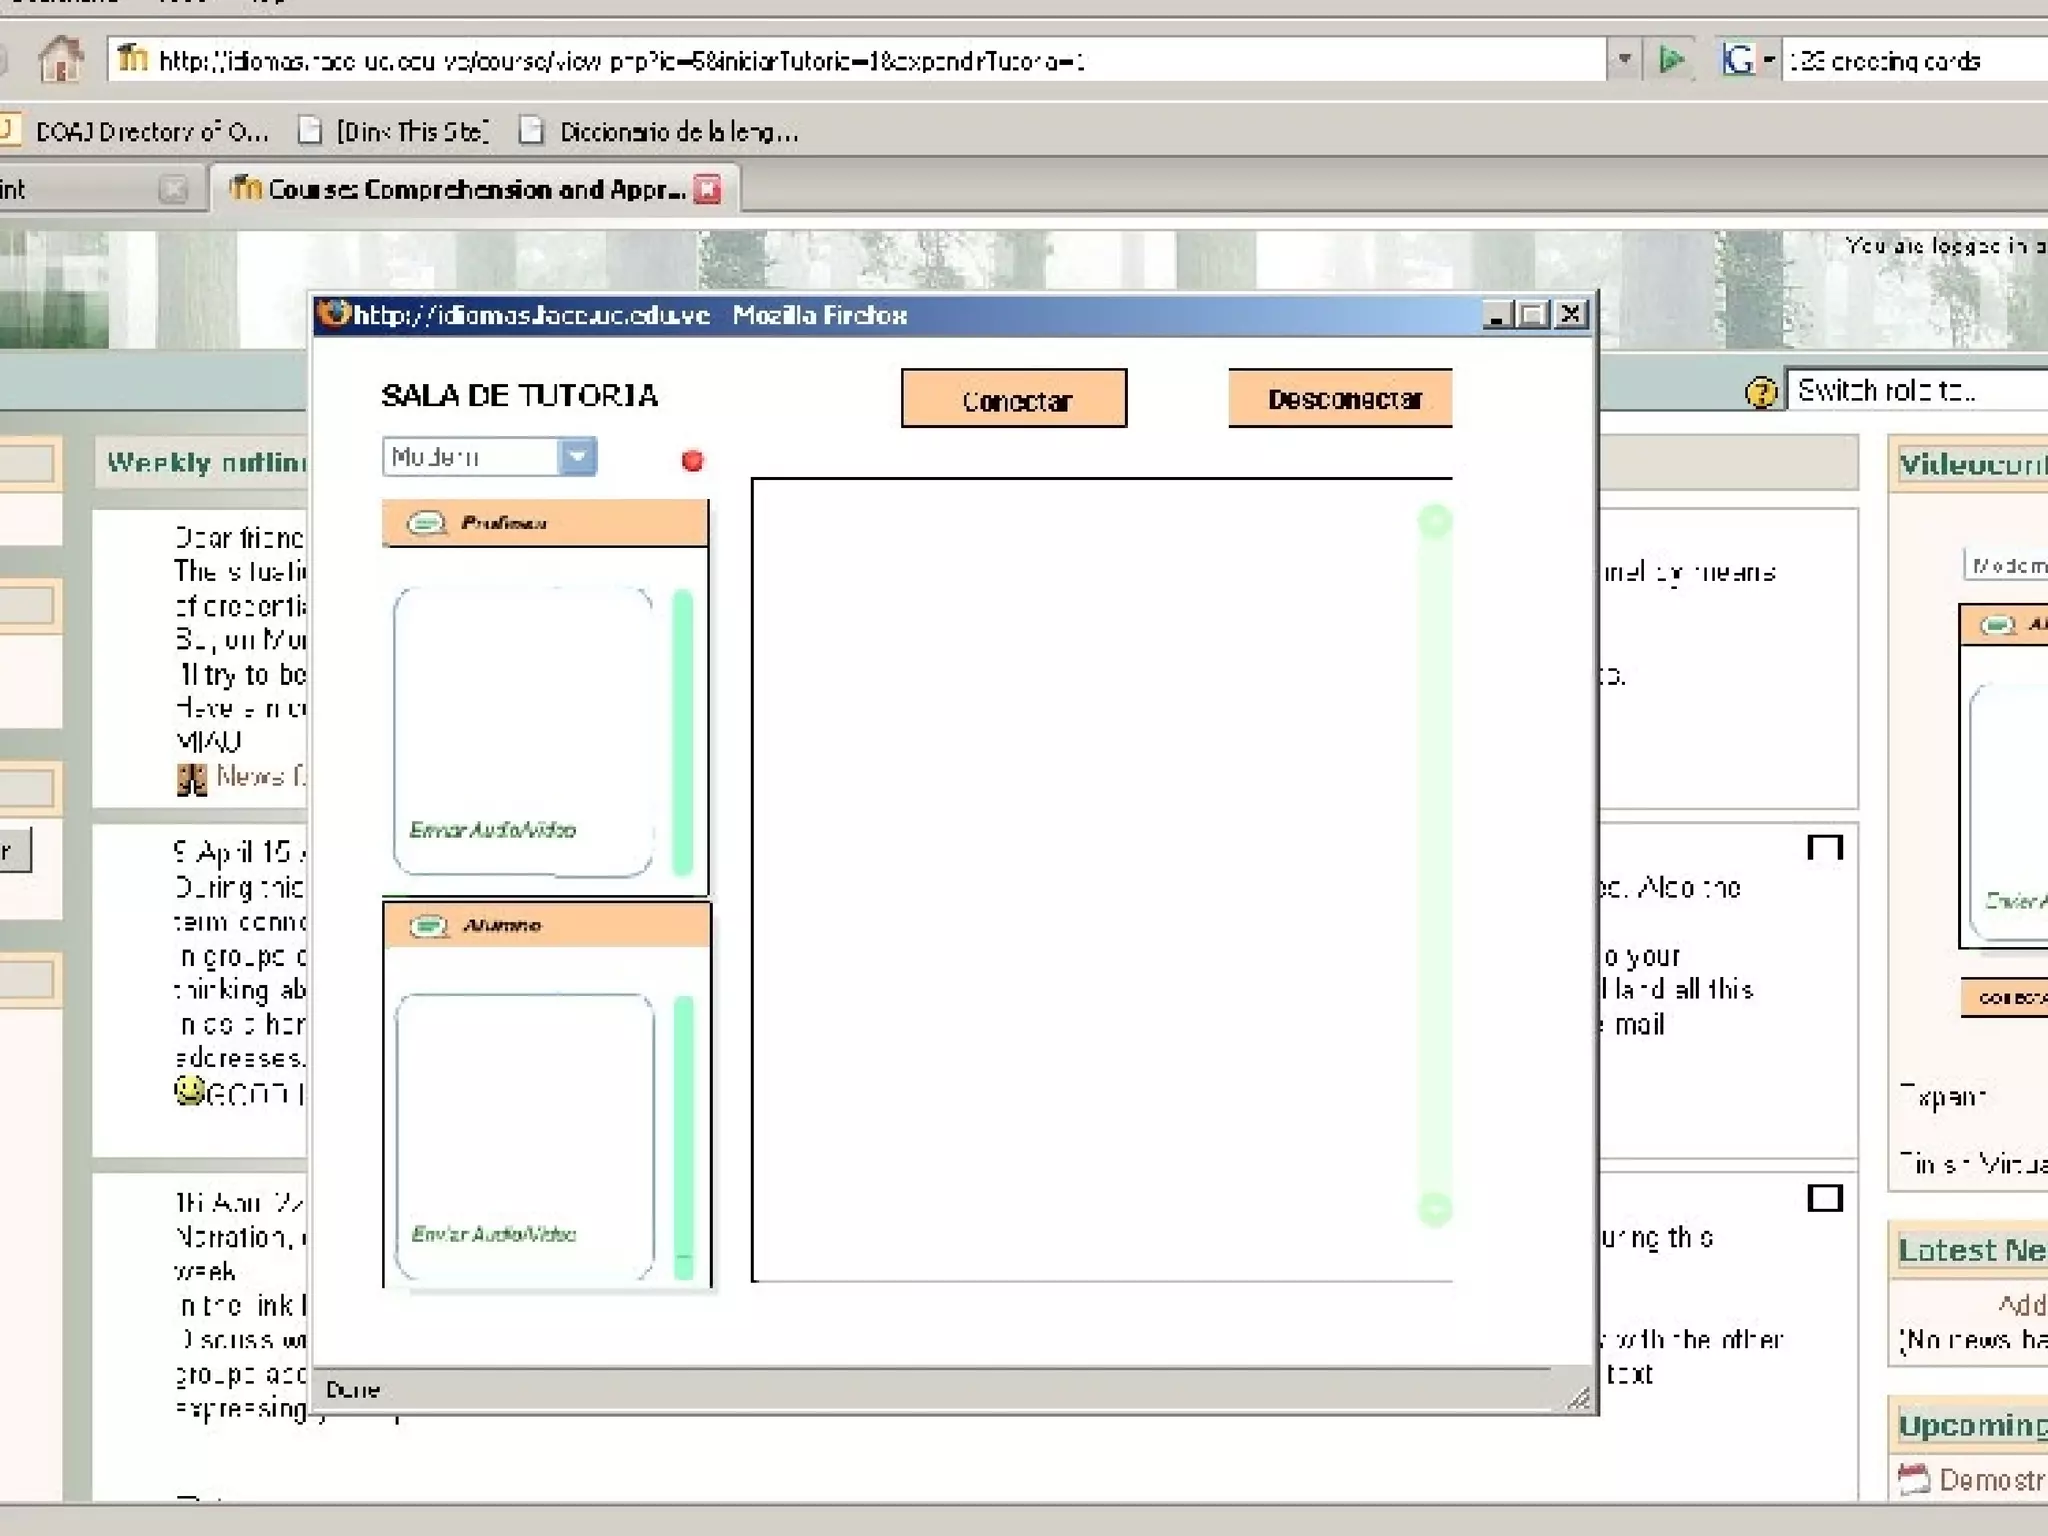This screenshot has width=2048, height=1536.
Task: Click the yellow help question mark icon
Action: [1761, 392]
